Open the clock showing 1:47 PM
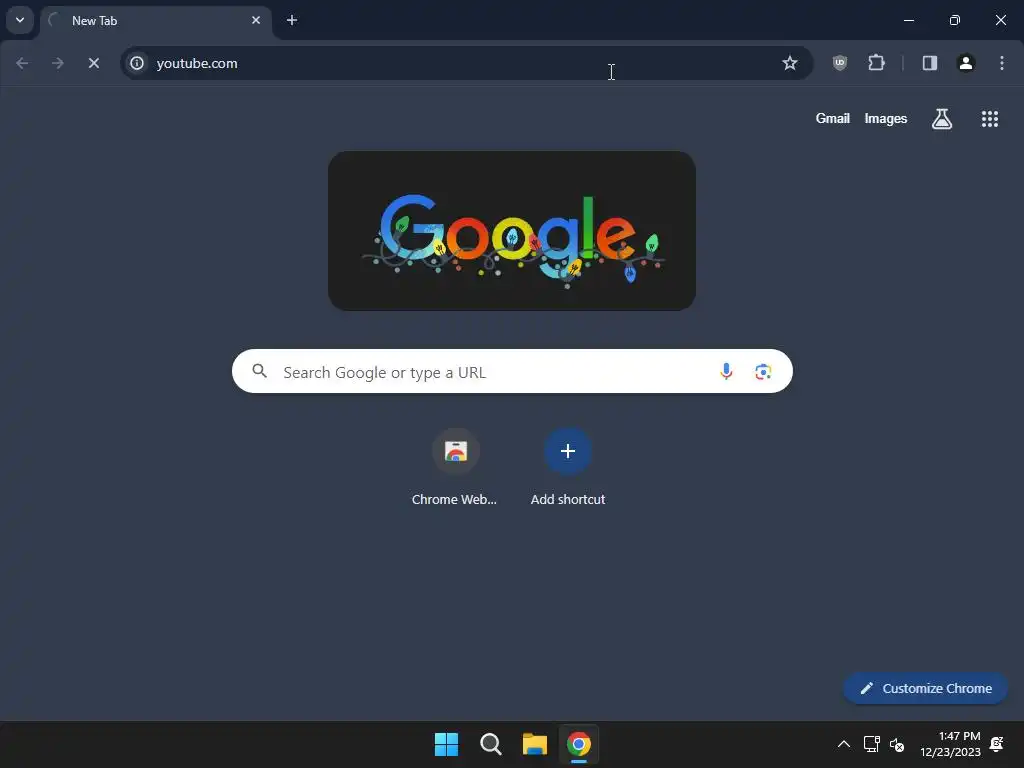Viewport: 1024px width, 768px height. point(950,744)
